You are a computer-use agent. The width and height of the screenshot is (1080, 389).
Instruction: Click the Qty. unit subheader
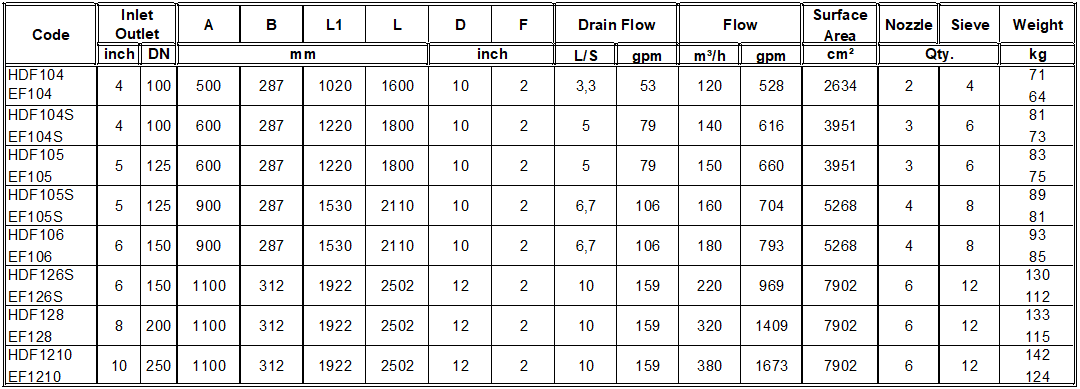coord(939,56)
